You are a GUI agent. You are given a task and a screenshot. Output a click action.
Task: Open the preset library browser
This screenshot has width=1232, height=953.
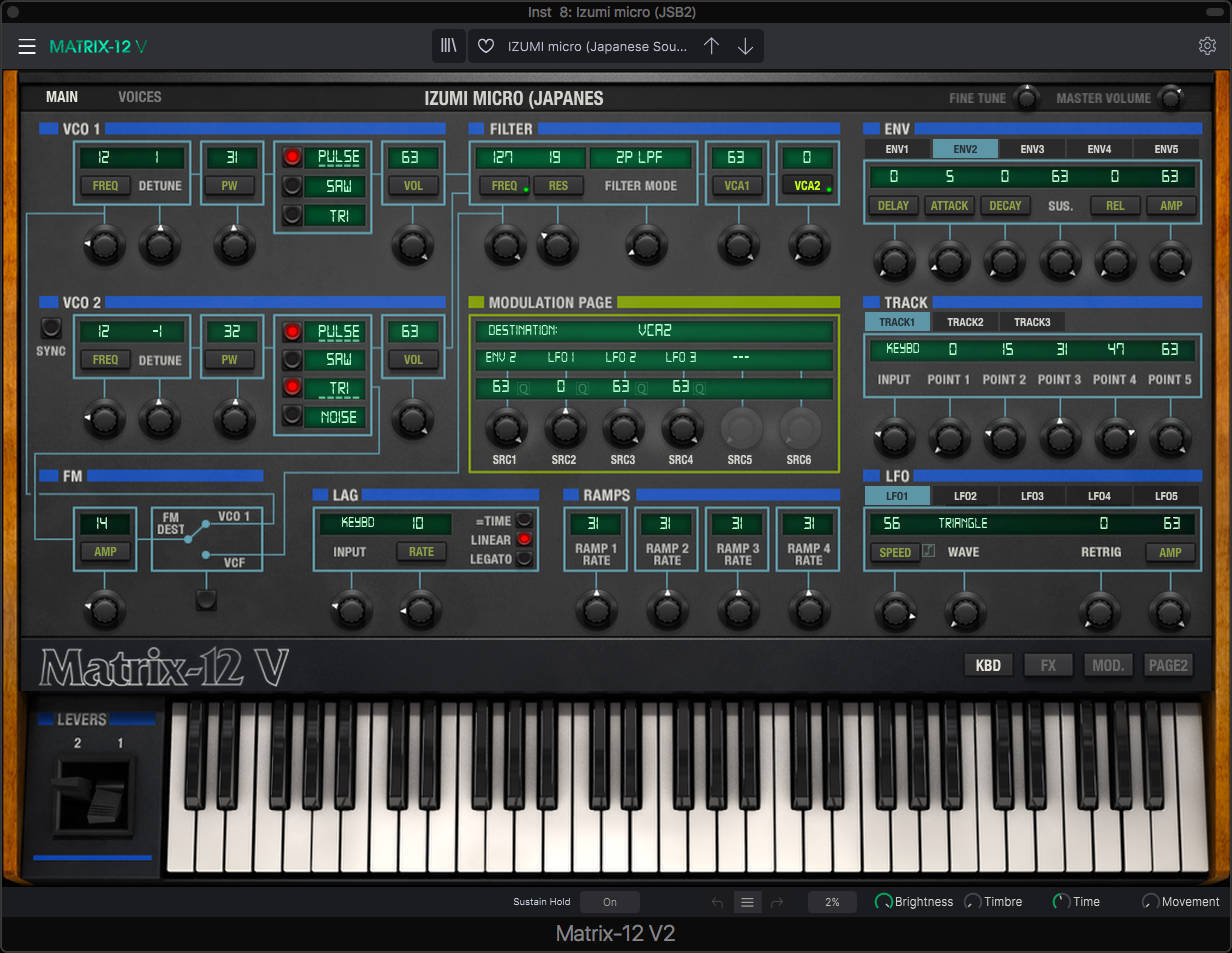pos(449,46)
